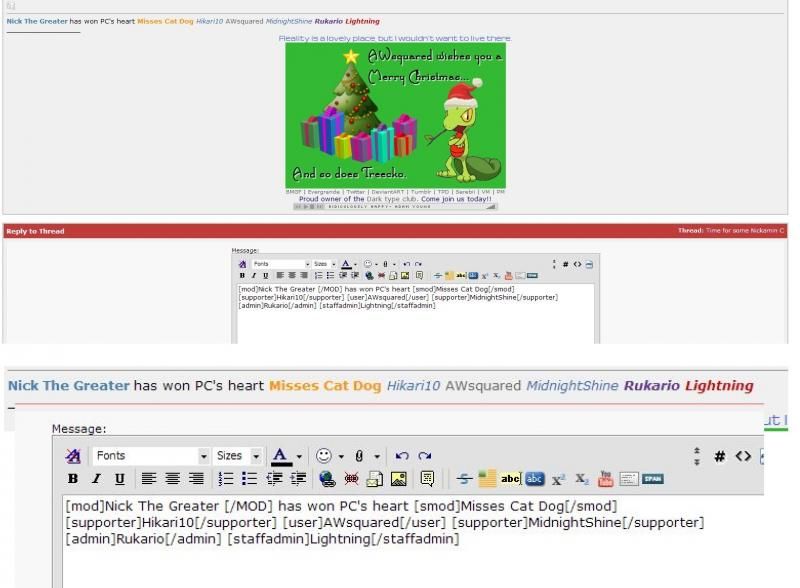Click Remove Formatting icon in the enlarged editor
The width and height of the screenshot is (800, 588).
(73, 456)
